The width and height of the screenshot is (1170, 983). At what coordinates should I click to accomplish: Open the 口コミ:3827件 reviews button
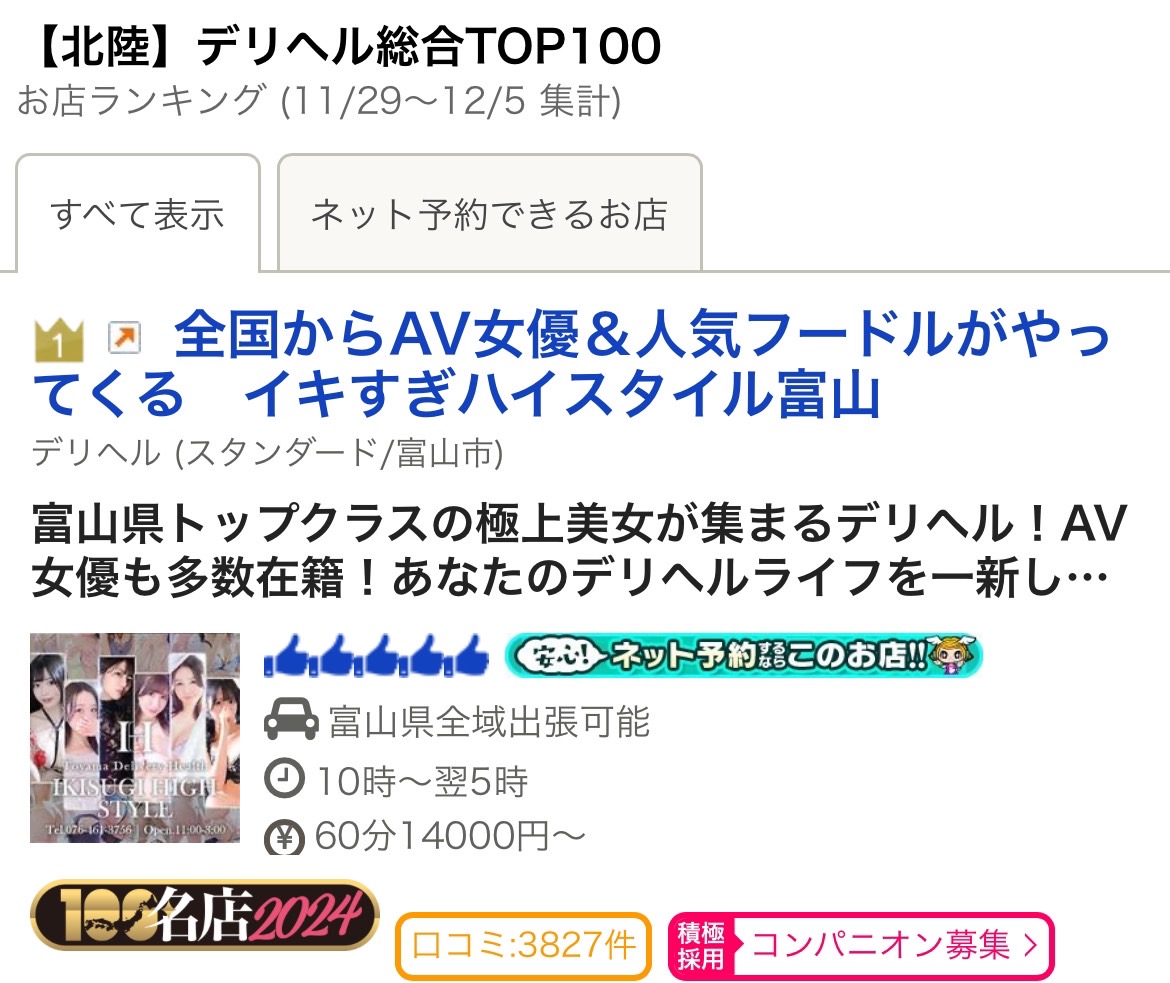tap(523, 945)
